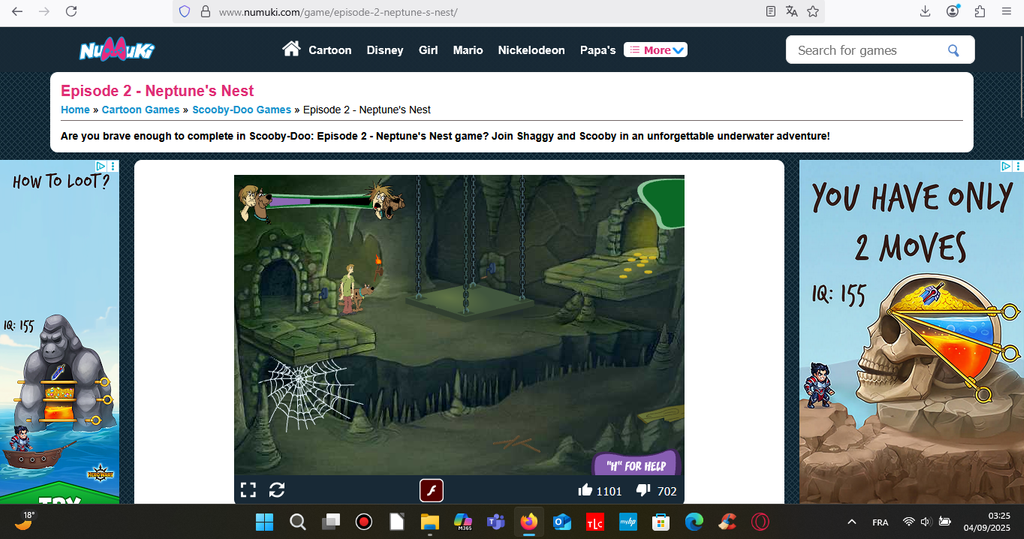Open the Nickelodeon category menu
Image resolution: width=1024 pixels, height=539 pixels.
click(531, 50)
